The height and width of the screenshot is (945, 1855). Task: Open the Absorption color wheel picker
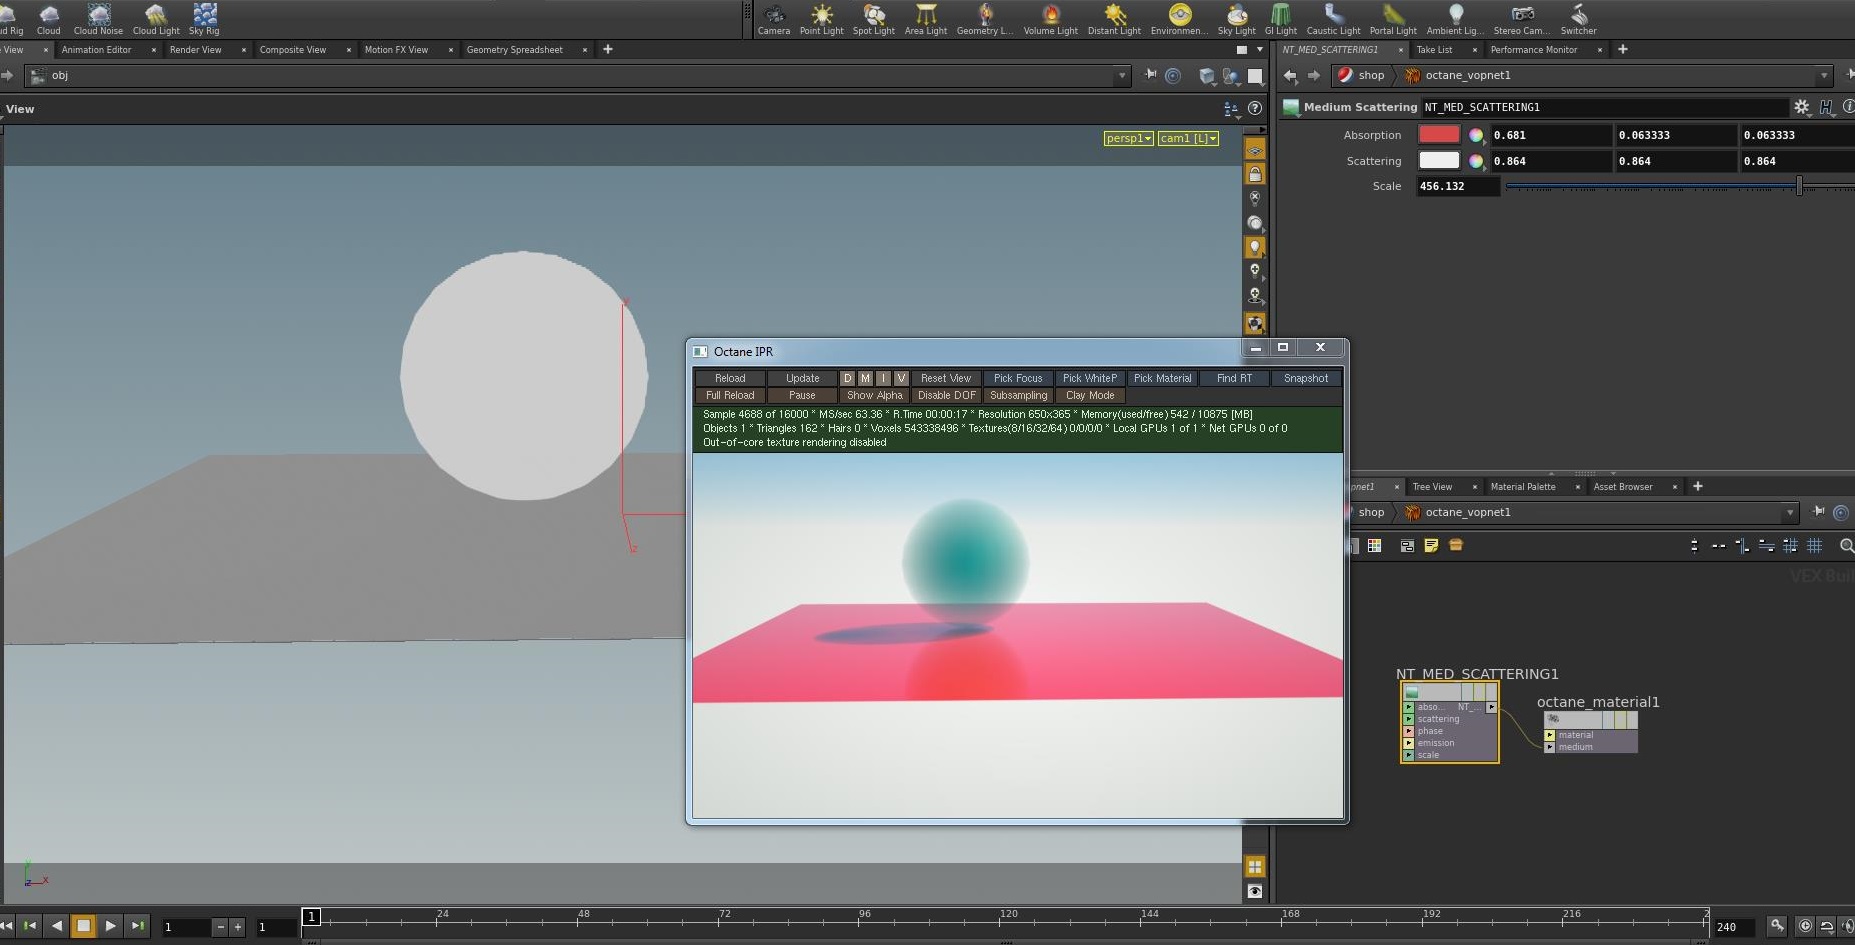point(1475,135)
